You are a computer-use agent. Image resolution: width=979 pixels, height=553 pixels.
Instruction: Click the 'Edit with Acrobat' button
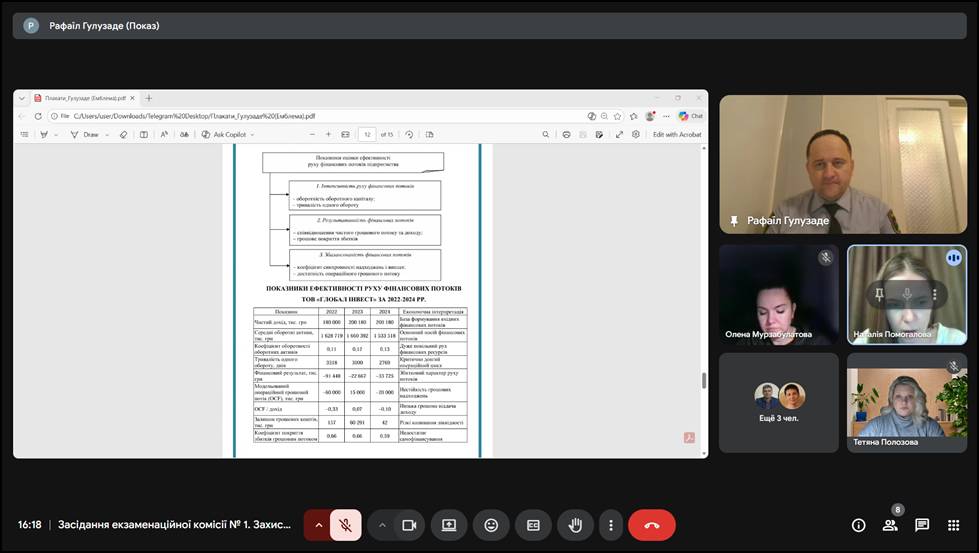pyautogui.click(x=677, y=134)
